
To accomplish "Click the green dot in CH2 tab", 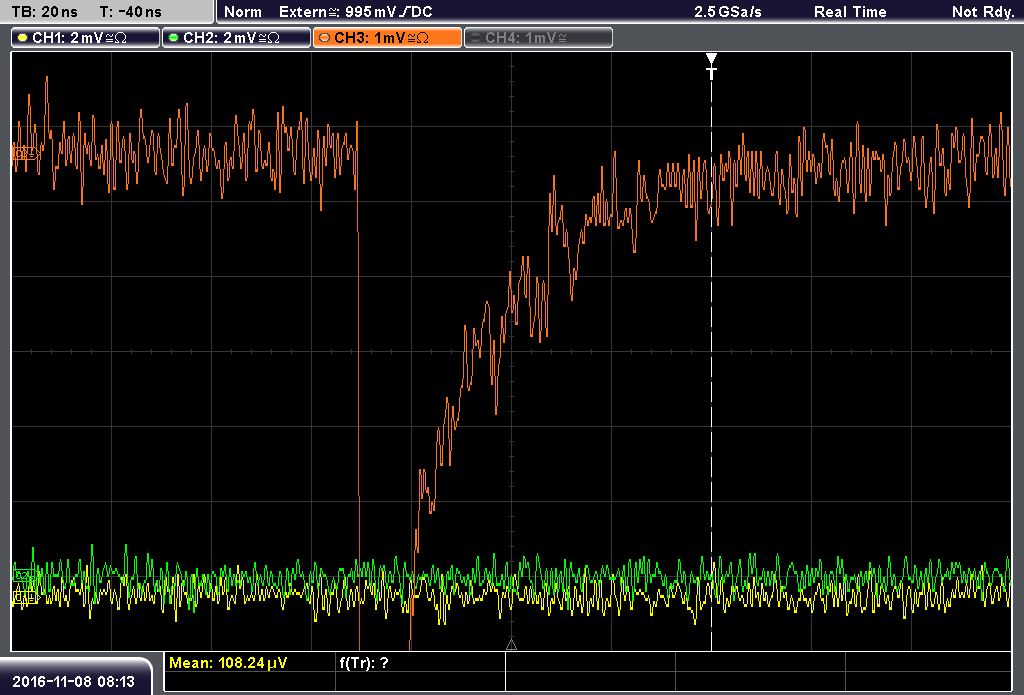I will 174,38.
